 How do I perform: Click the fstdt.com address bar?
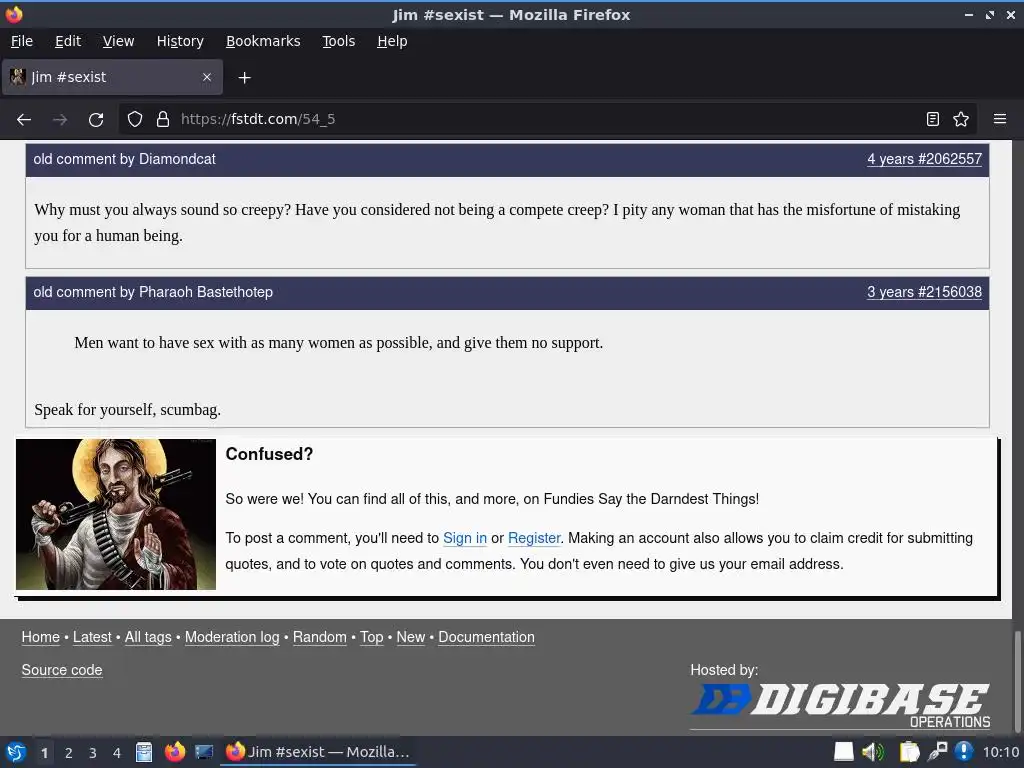click(x=549, y=119)
